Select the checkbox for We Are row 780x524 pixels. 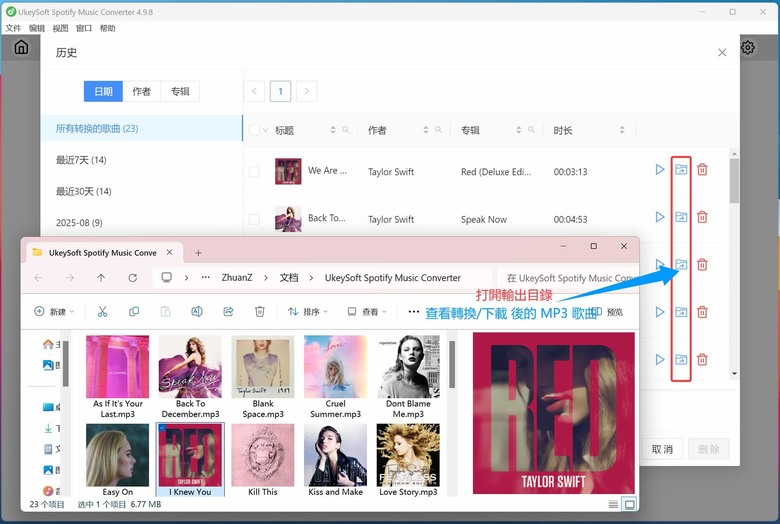[x=254, y=172]
